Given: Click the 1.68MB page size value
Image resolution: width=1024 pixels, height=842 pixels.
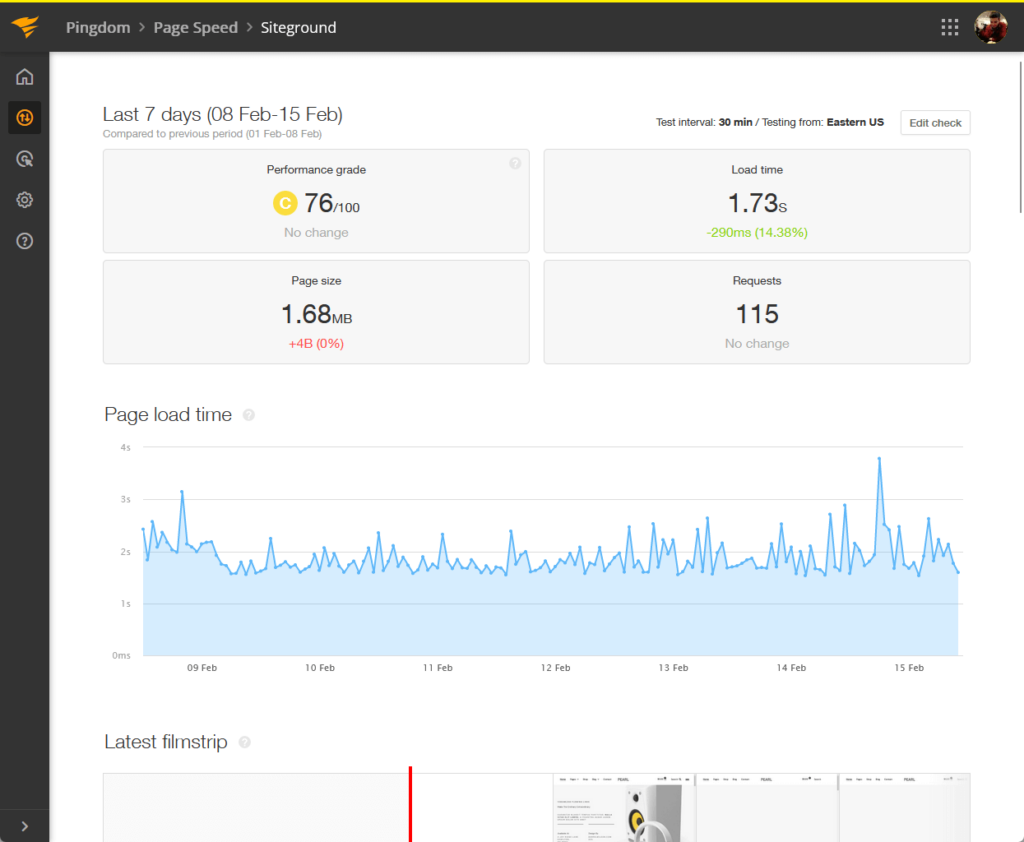Looking at the screenshot, I should (316, 314).
